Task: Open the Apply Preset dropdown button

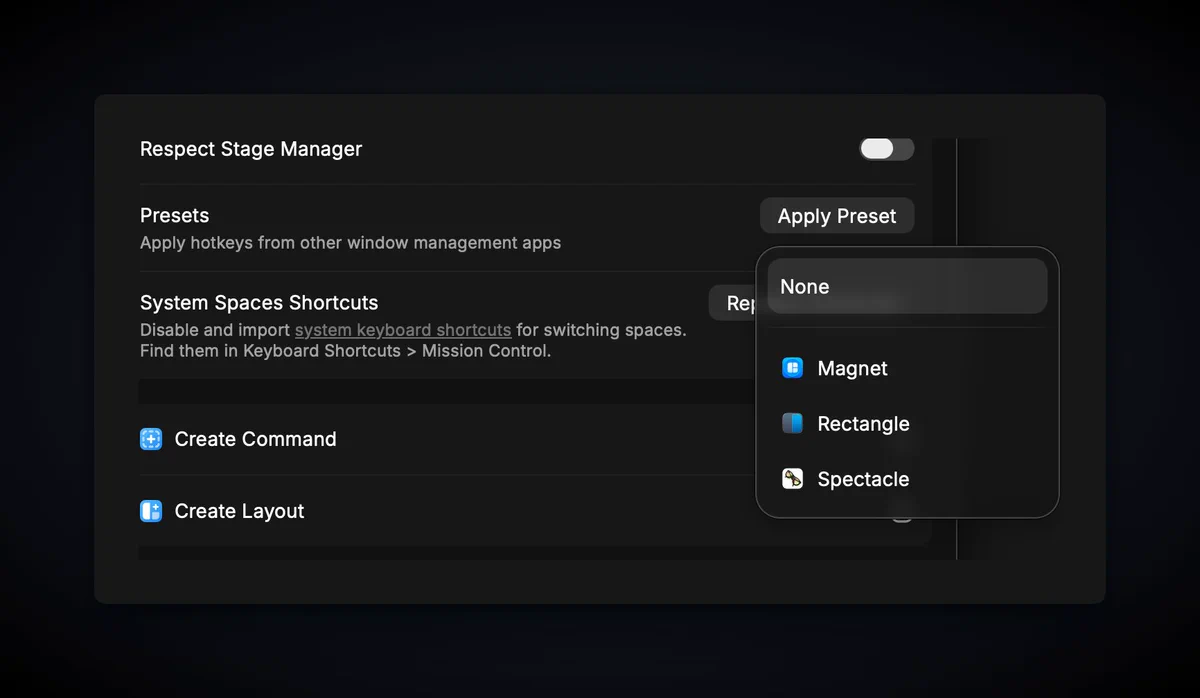Action: click(x=837, y=216)
